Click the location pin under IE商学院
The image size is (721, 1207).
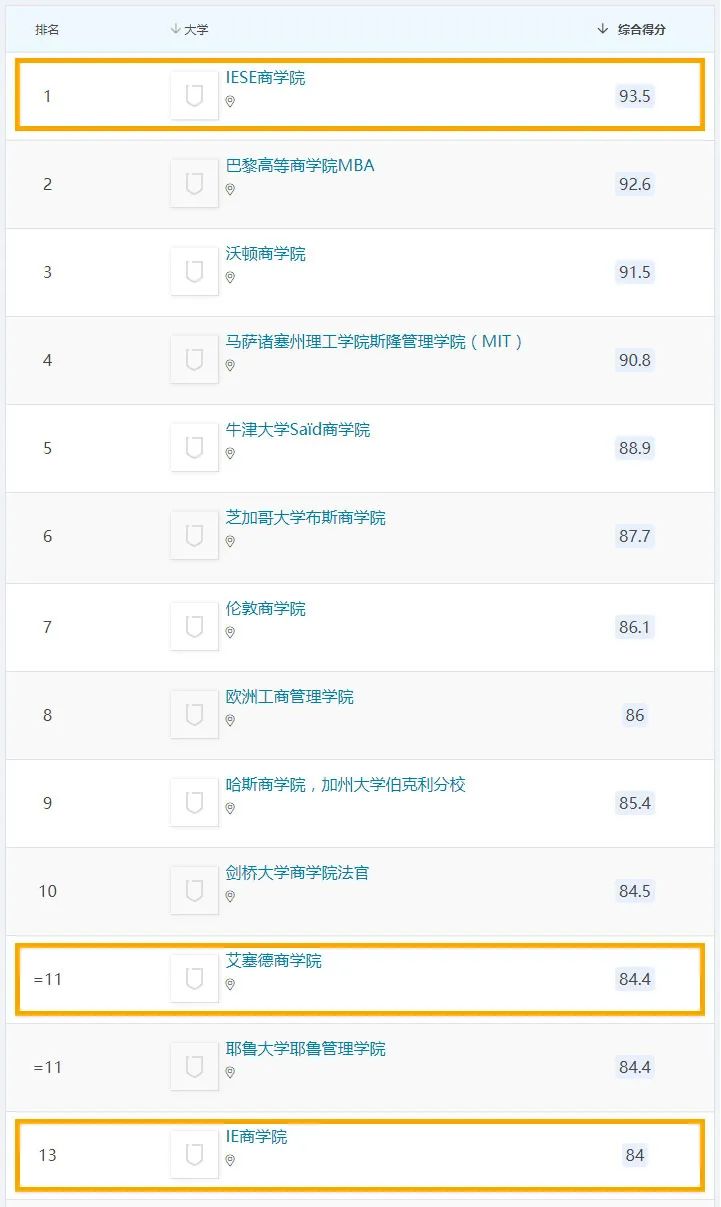tap(230, 1161)
